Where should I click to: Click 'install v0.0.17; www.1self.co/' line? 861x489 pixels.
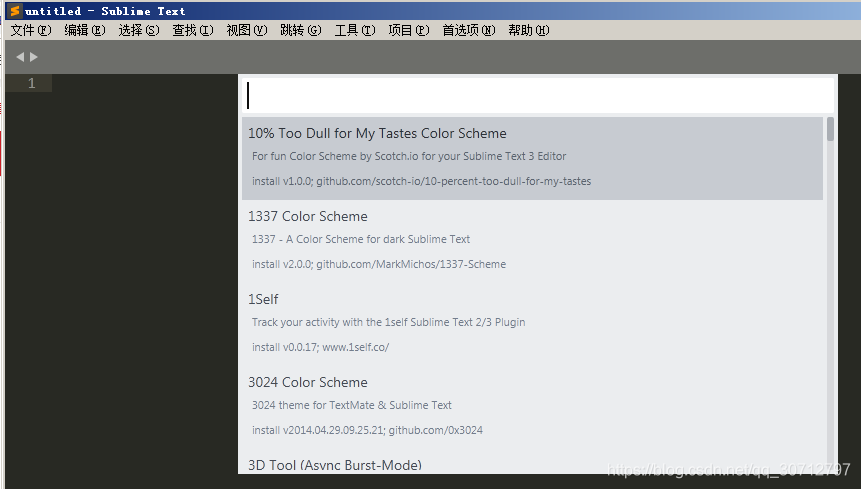coord(320,347)
